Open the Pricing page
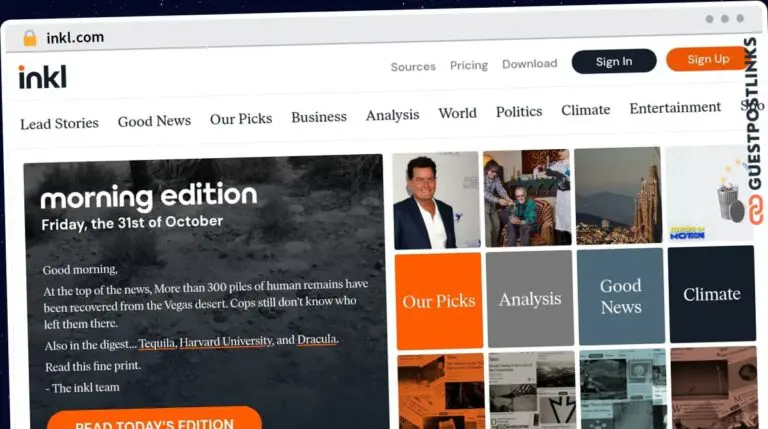 tap(469, 65)
